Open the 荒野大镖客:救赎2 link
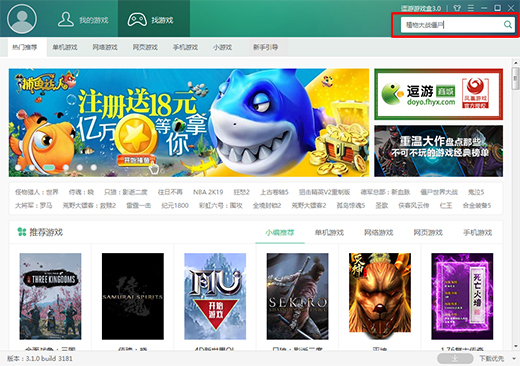 [x=89, y=205]
